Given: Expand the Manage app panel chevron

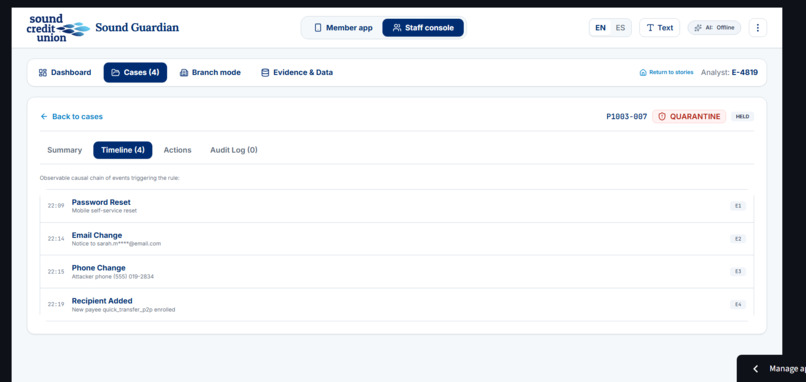Looking at the screenshot, I should click(756, 369).
